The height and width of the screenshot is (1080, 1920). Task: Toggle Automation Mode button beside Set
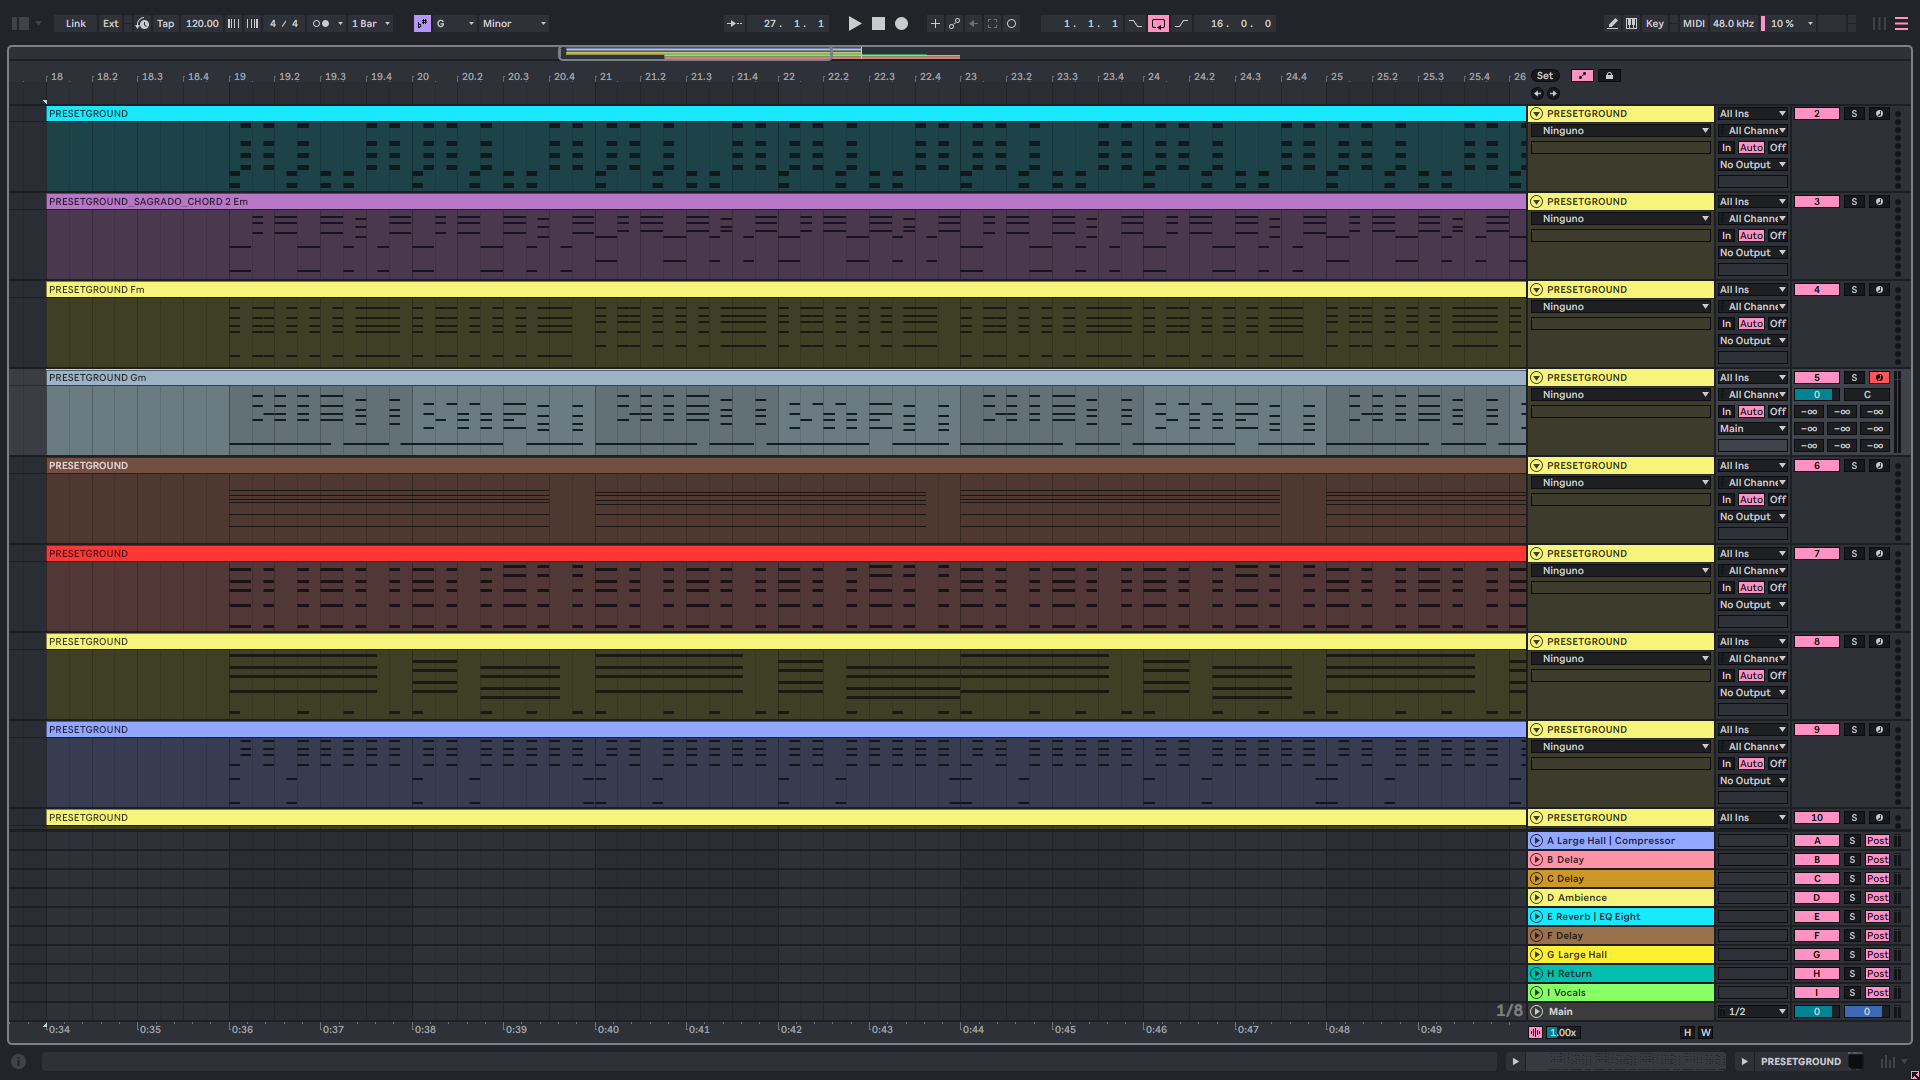pyautogui.click(x=1582, y=76)
